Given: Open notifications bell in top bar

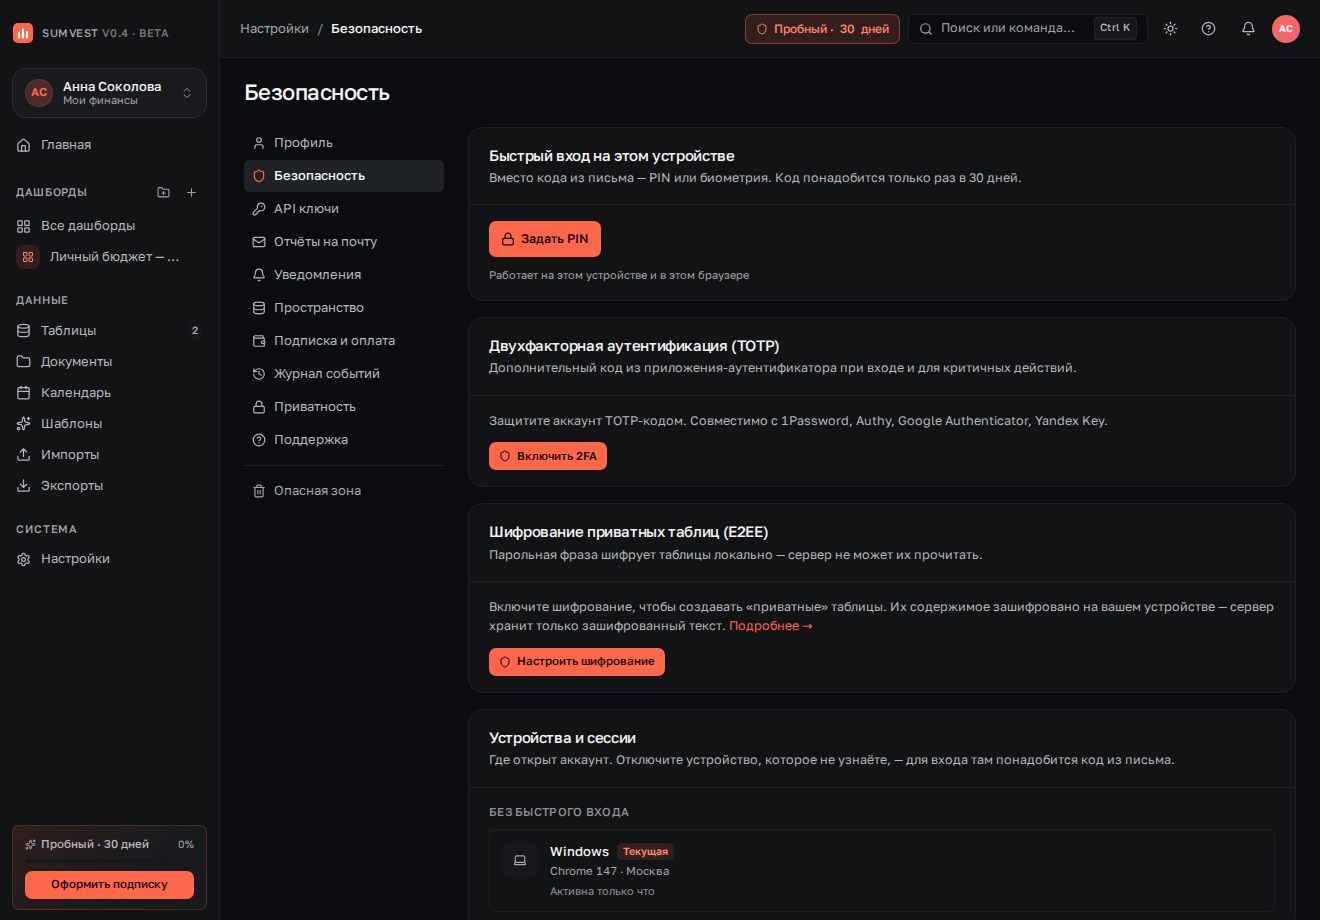Looking at the screenshot, I should point(1248,29).
